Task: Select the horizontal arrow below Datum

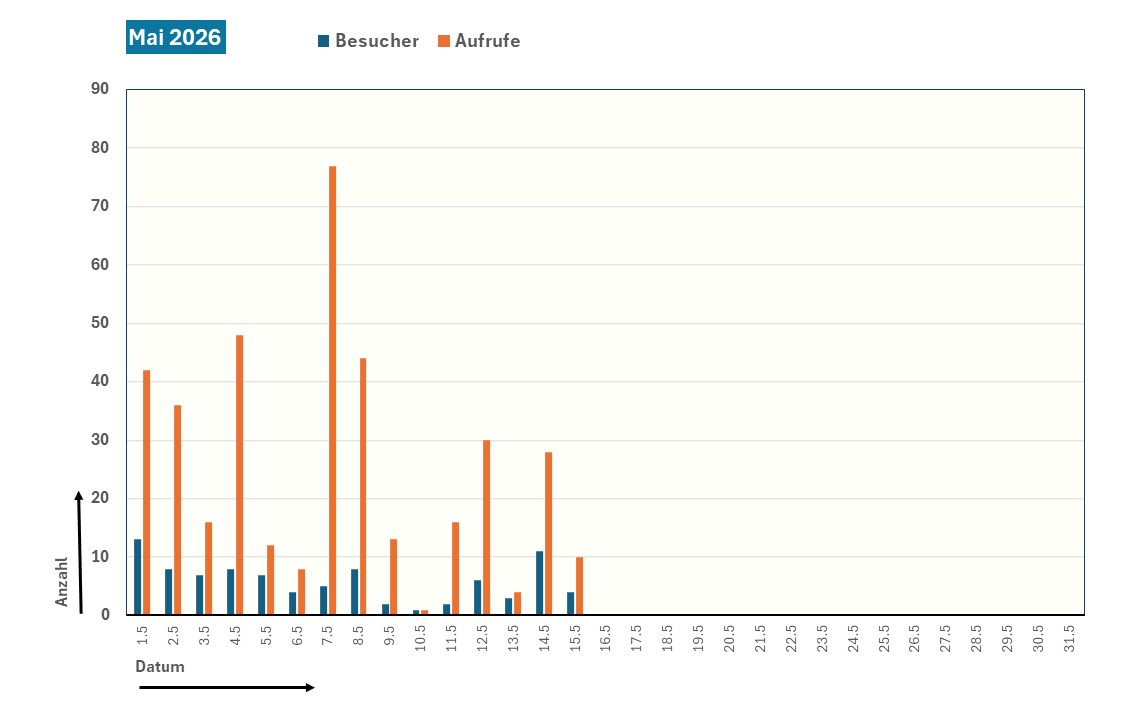Action: point(227,687)
